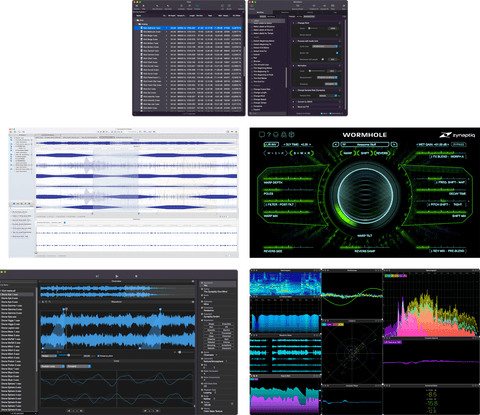Image resolution: width=480 pixels, height=415 pixels.
Task: Adjust the POLES slider in Wormhole
Action: [288, 190]
